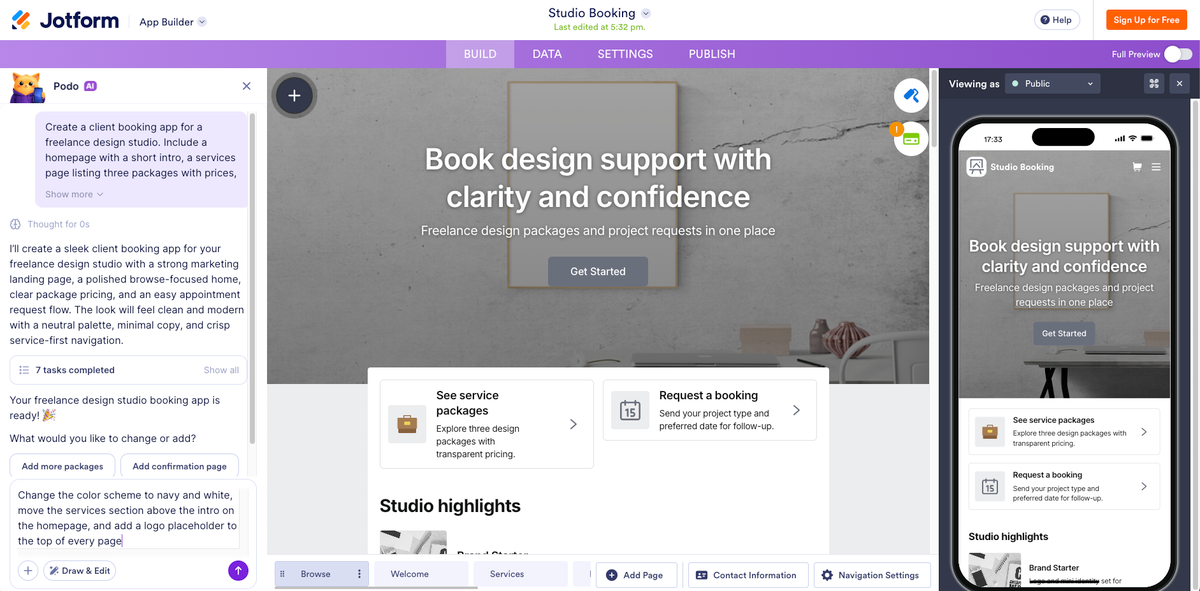Click the chat panel scrollbar
Viewport: 1200px width, 591px height.
point(253,278)
